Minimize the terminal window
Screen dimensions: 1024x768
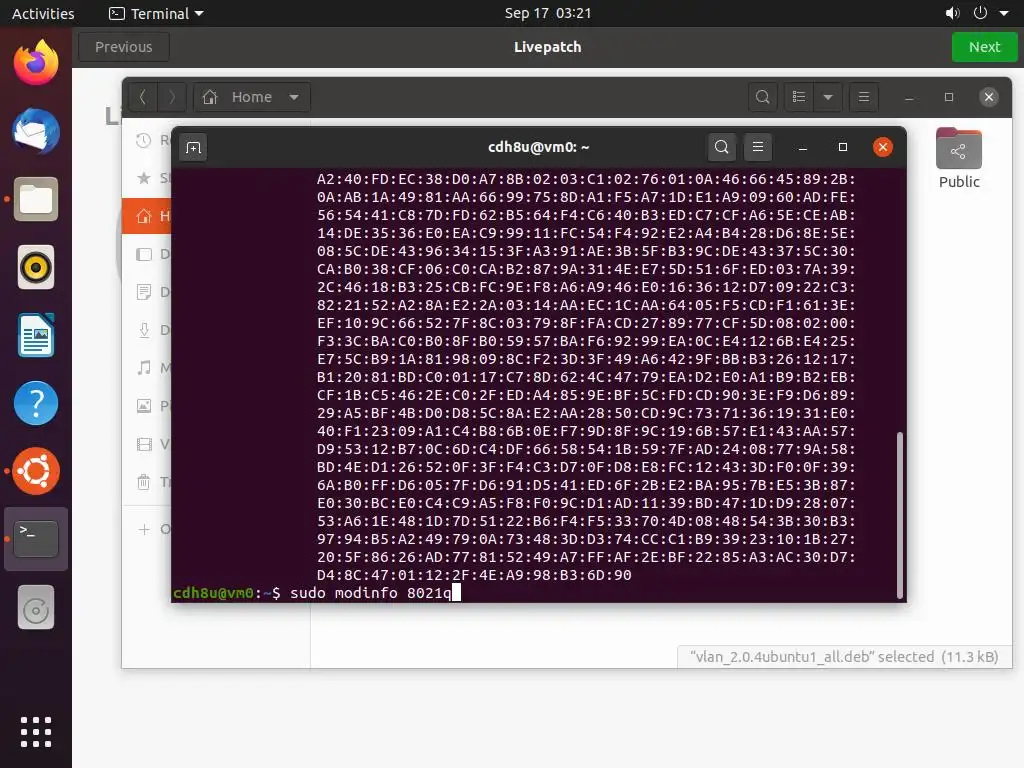click(803, 148)
